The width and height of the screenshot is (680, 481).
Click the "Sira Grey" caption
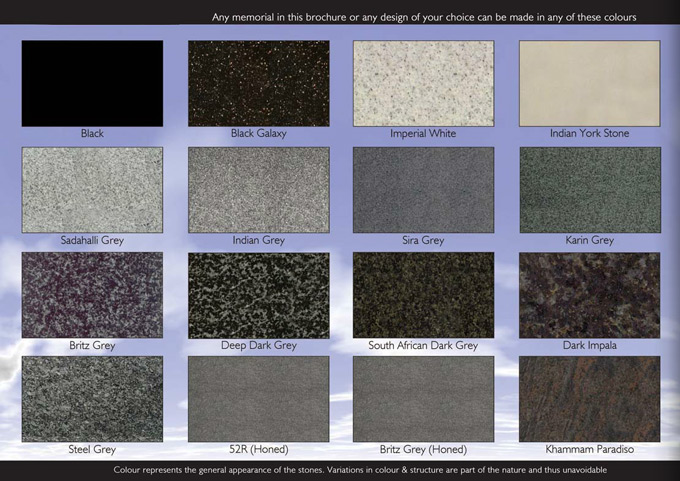[423, 240]
